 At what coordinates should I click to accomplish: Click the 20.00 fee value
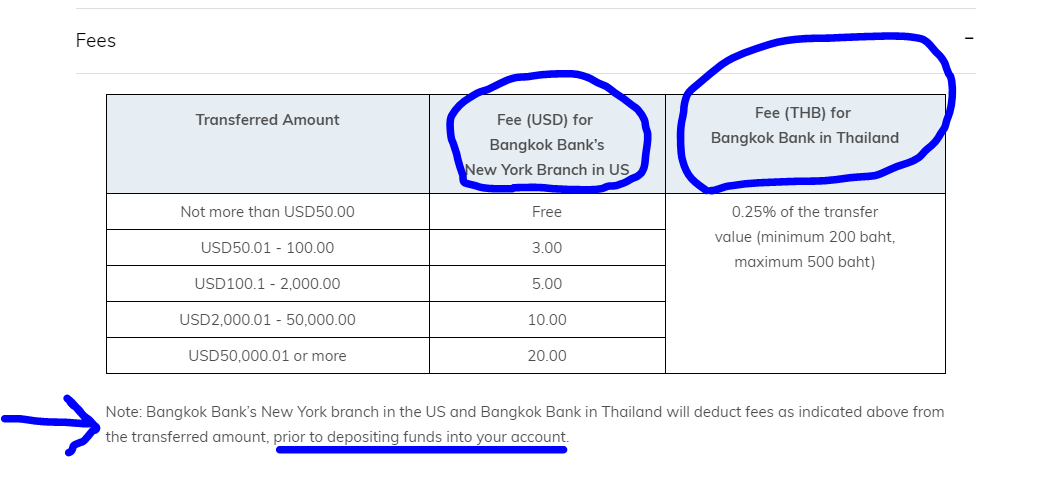pos(547,355)
